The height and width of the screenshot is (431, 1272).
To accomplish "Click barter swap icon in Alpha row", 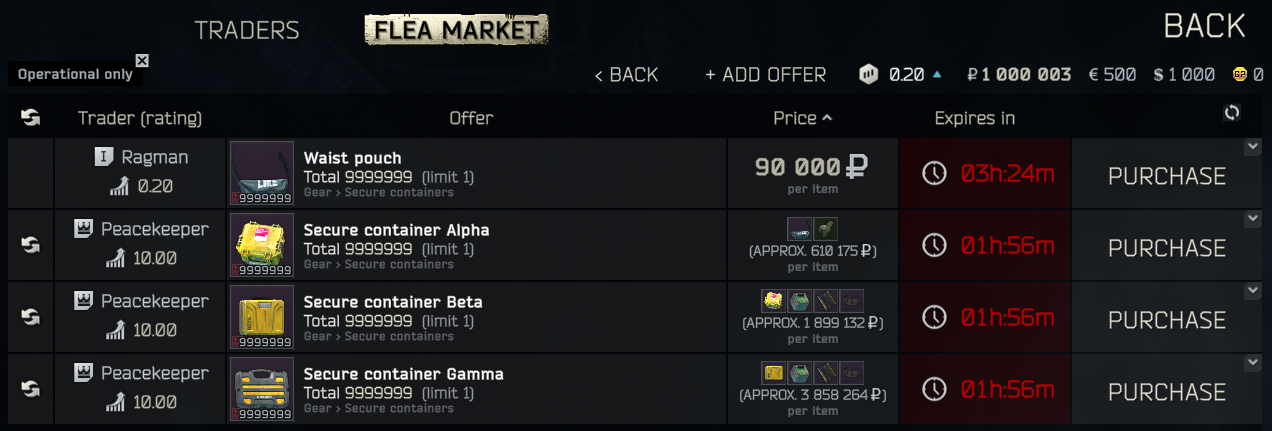I will coord(31,244).
